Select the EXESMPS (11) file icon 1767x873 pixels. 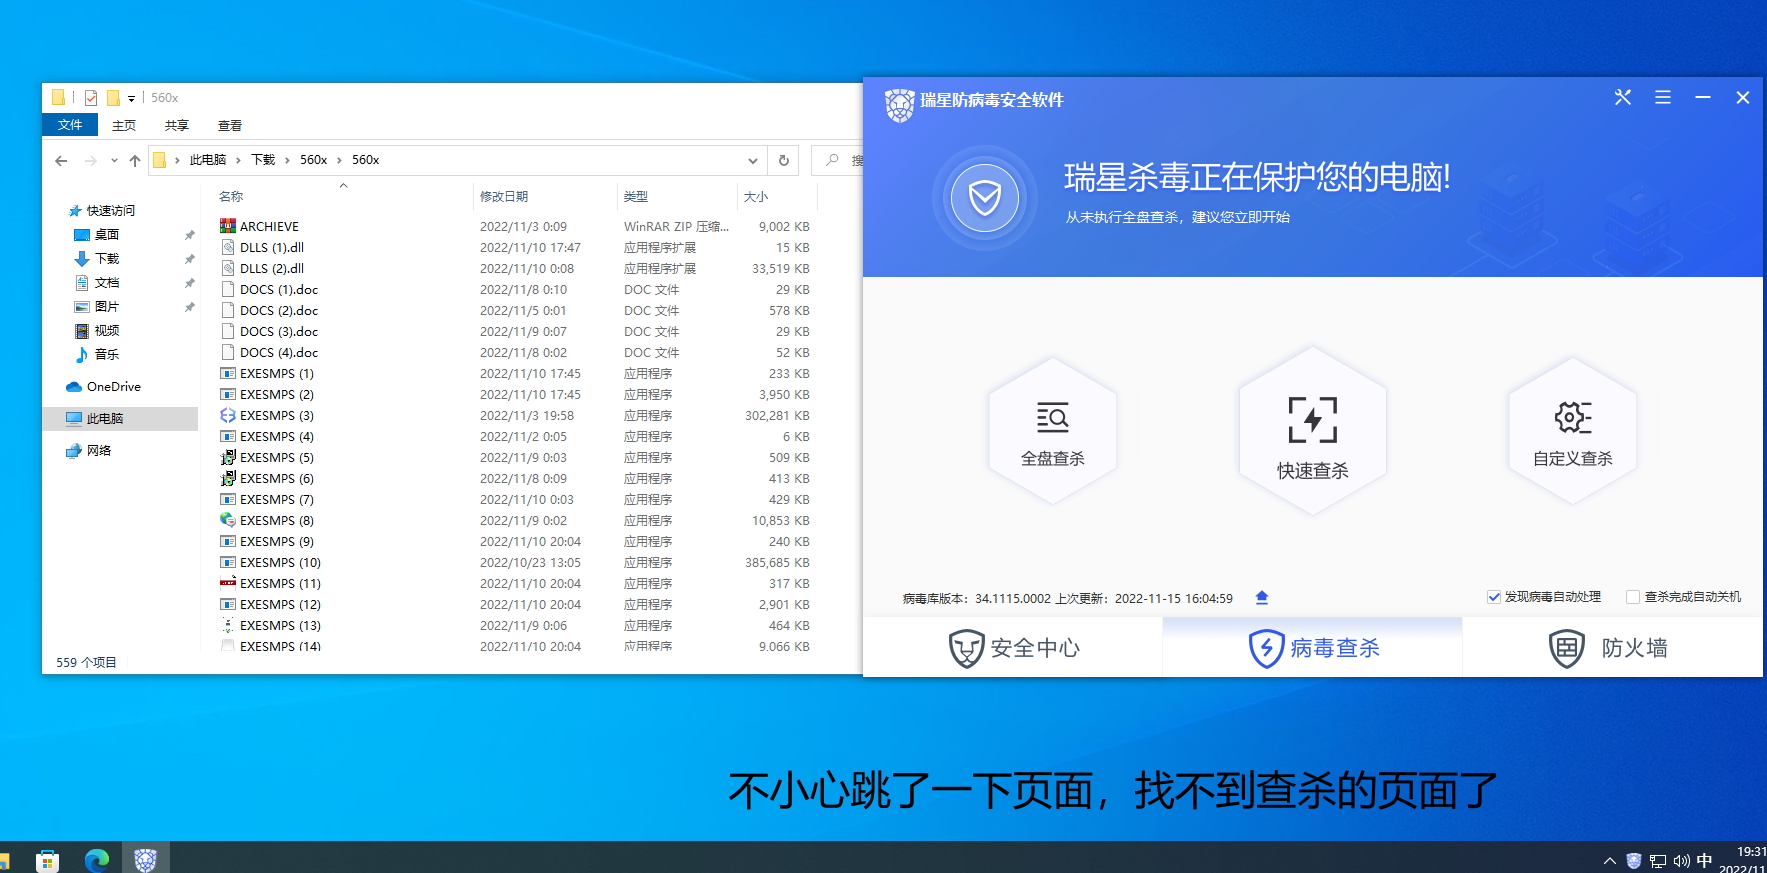[x=228, y=583]
